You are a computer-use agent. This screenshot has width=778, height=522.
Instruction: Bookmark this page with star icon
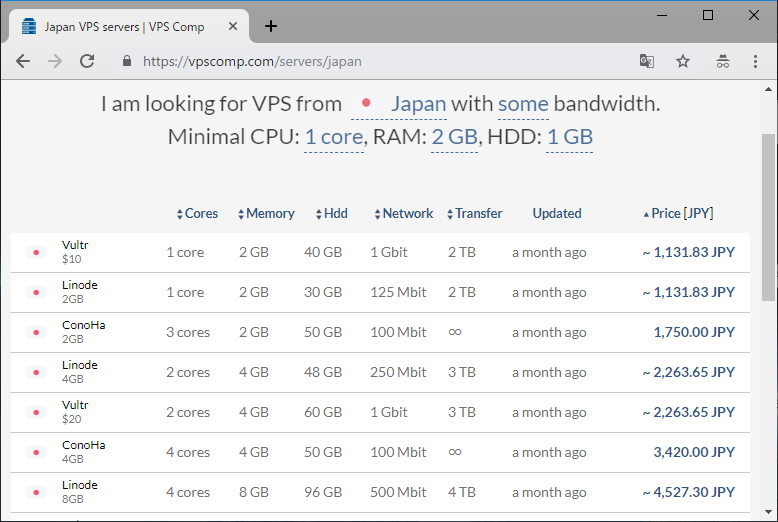pyautogui.click(x=683, y=61)
